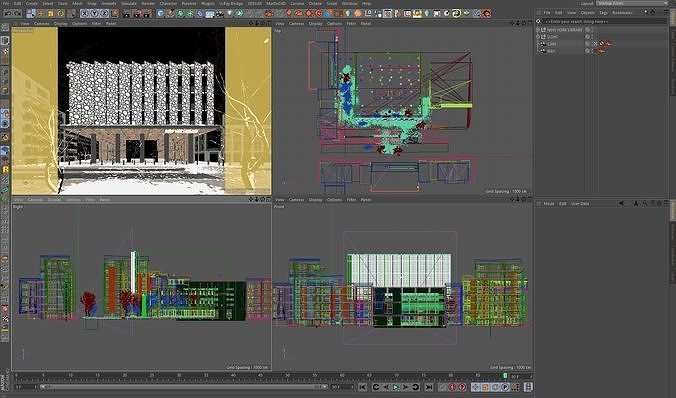This screenshot has width=676, height=398.
Task: Expand NEW YORK LIBRARY object in tree
Action: click(538, 30)
